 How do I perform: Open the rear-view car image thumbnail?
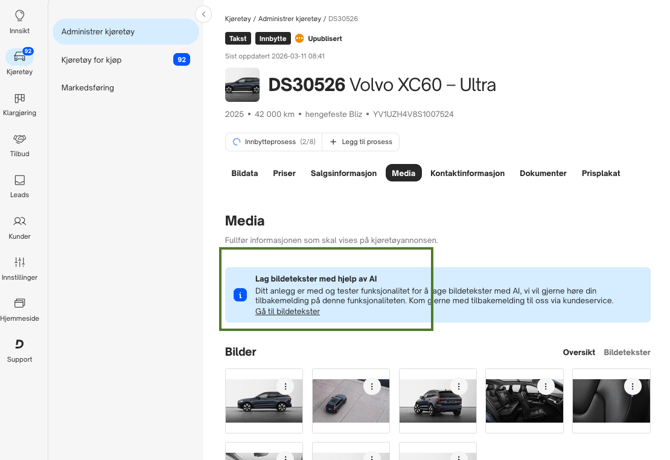point(438,401)
